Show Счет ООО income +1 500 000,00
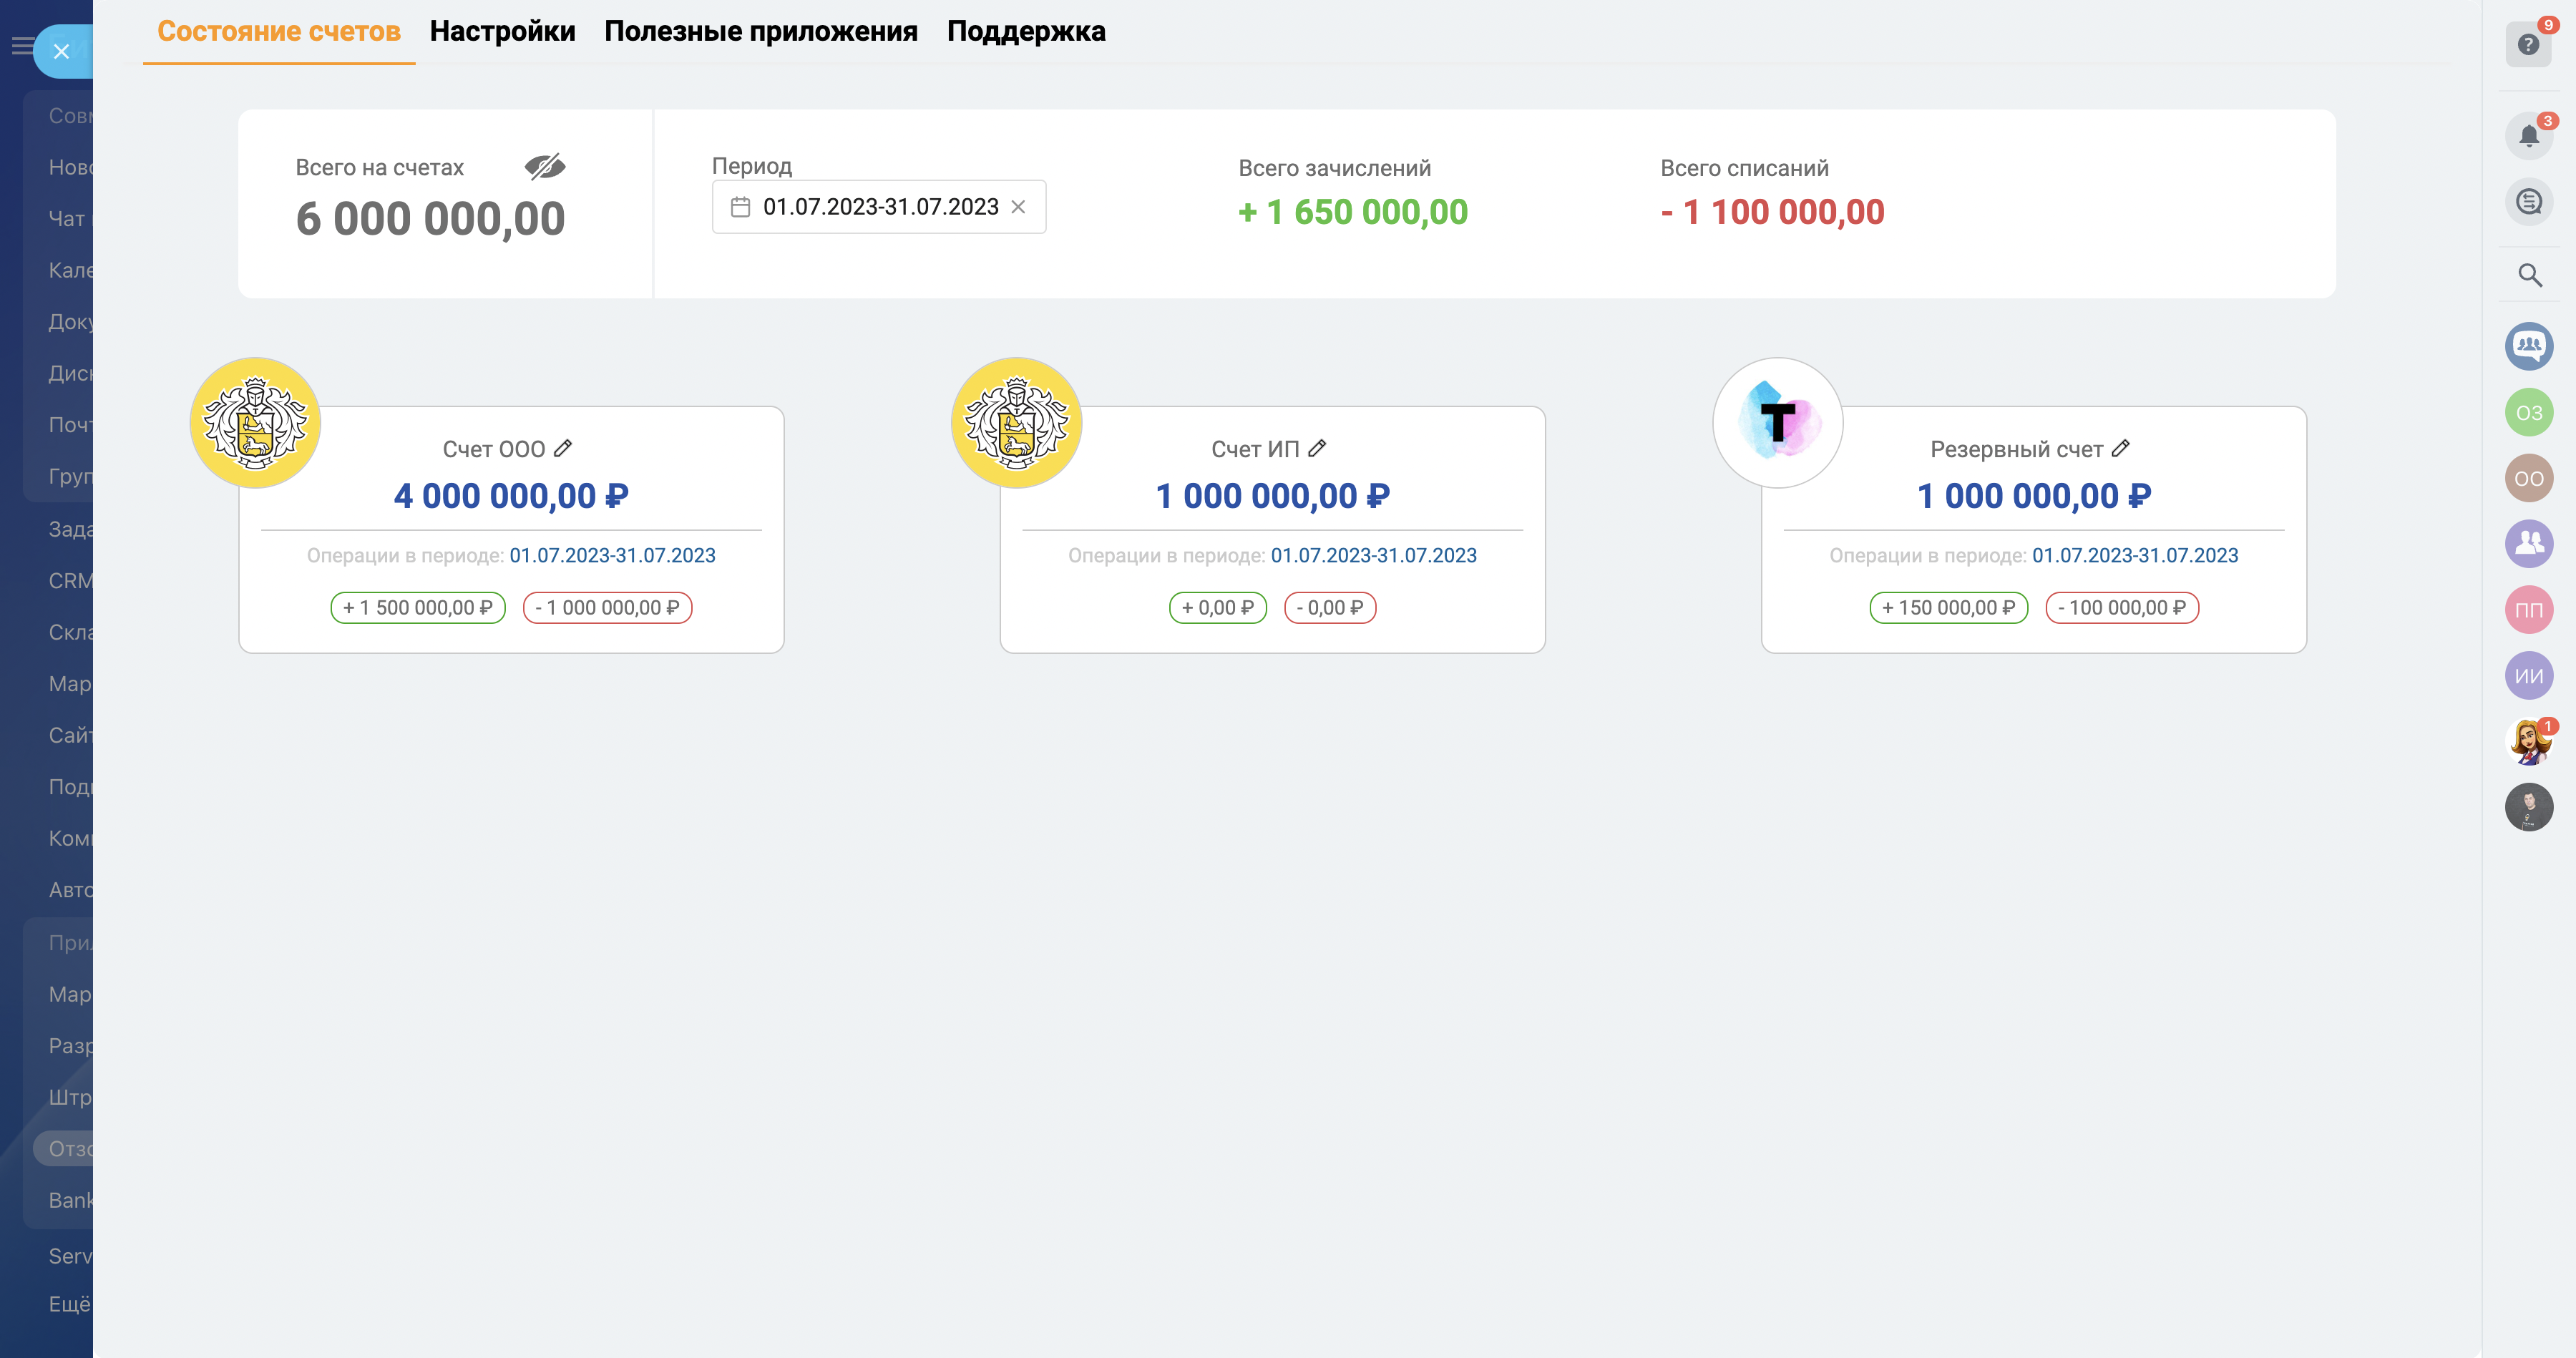The width and height of the screenshot is (2576, 1358). point(418,608)
